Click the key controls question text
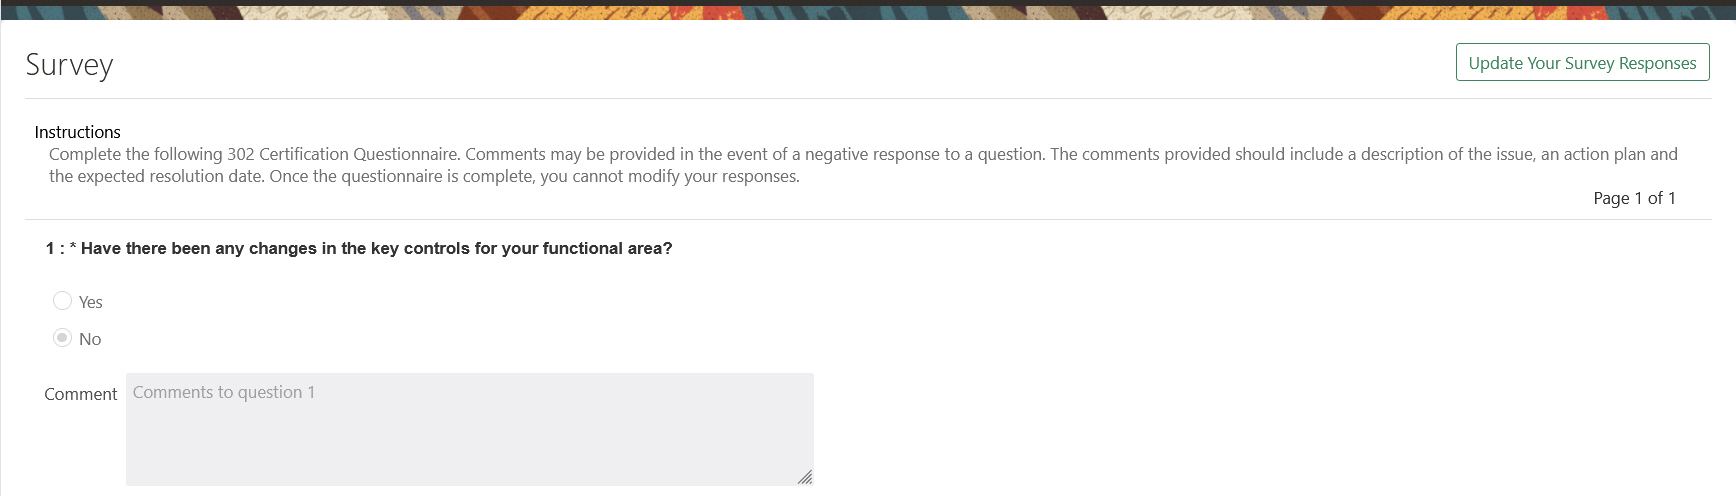 (x=376, y=248)
